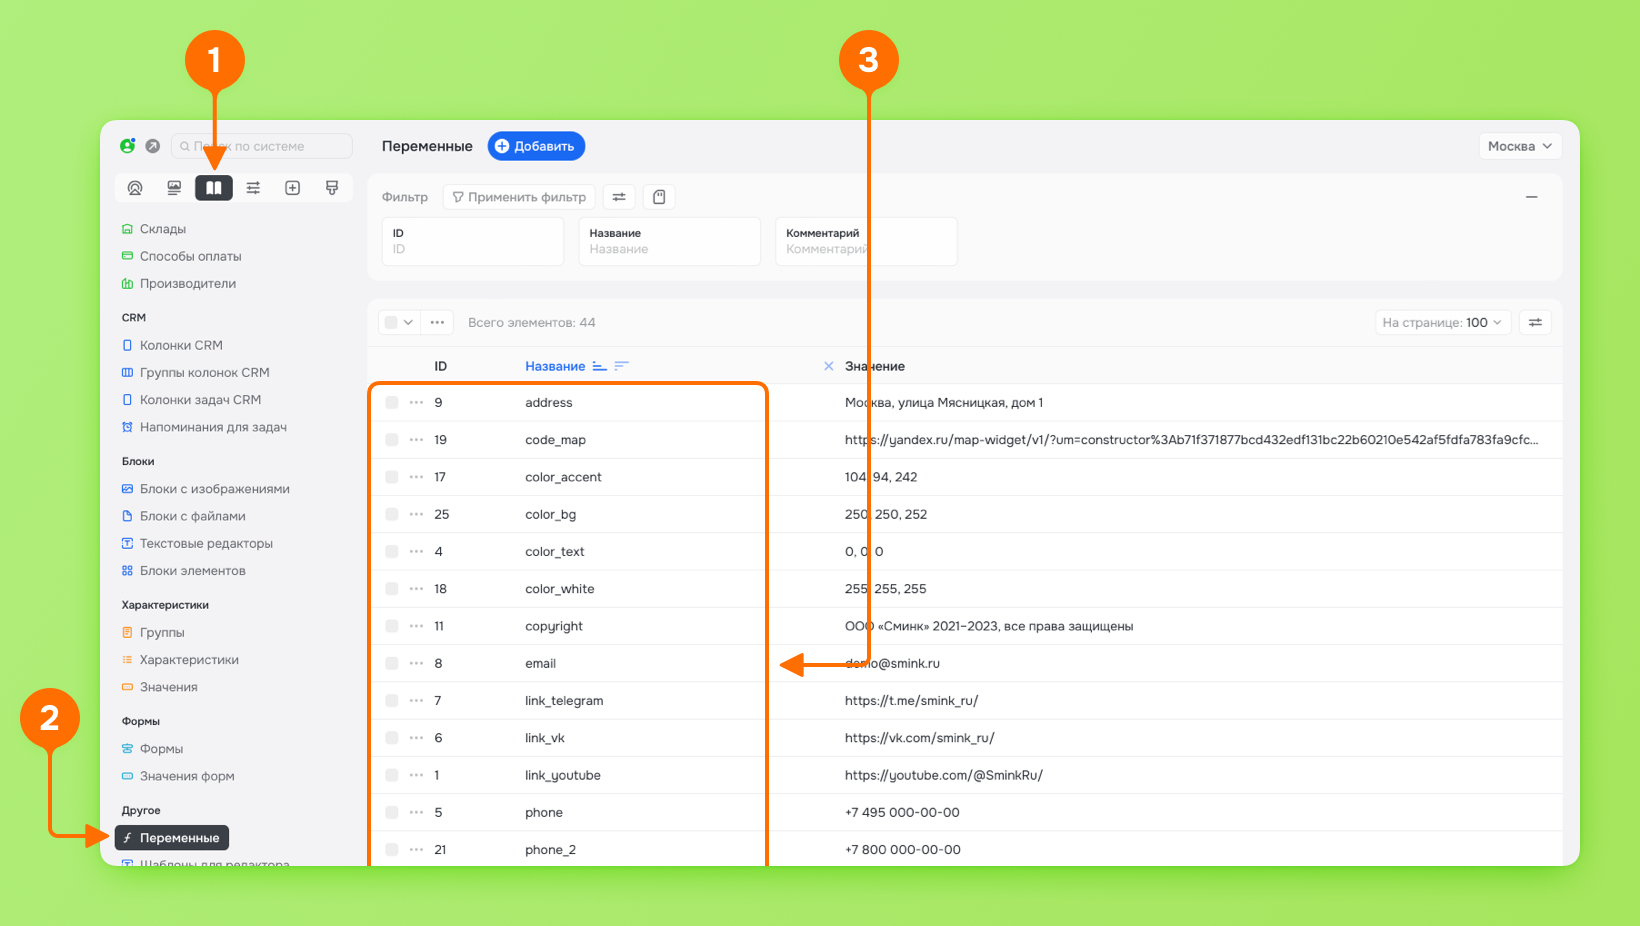Open row actions dots for email

[416, 663]
